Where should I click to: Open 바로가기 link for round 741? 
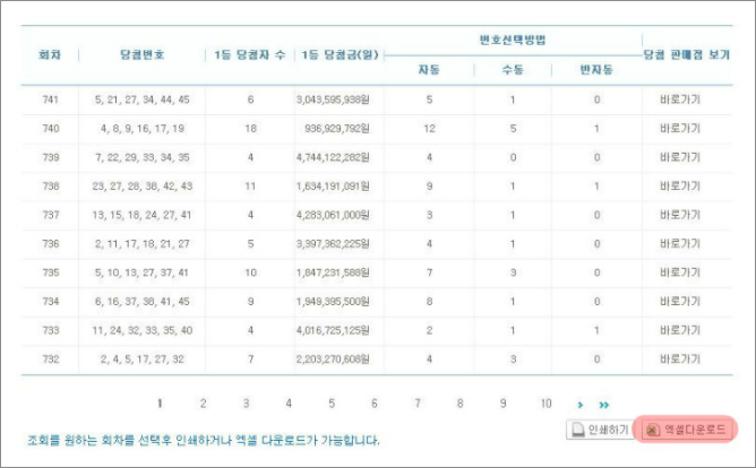680,99
